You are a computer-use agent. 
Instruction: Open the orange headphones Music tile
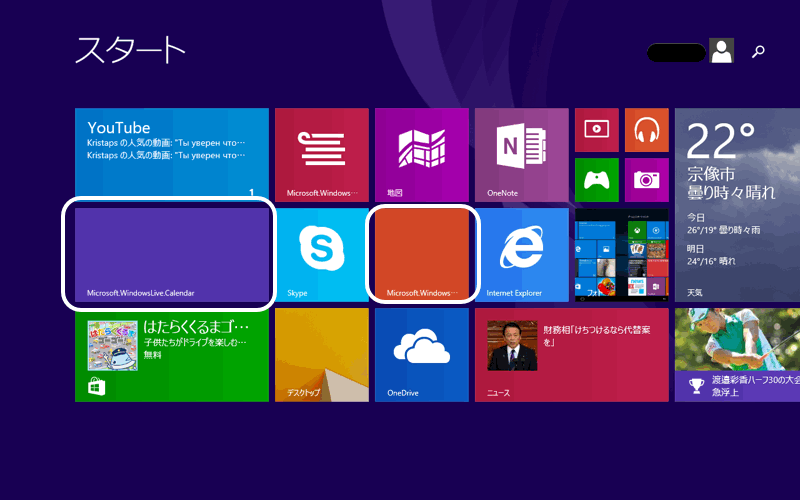pyautogui.click(x=646, y=130)
